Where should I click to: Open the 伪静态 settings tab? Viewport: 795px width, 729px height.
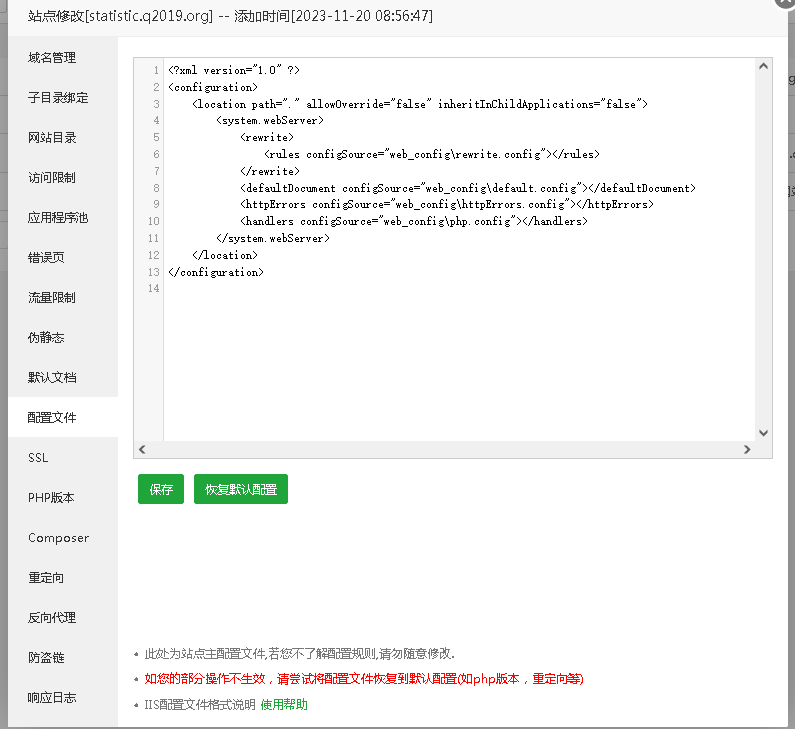pyautogui.click(x=46, y=338)
